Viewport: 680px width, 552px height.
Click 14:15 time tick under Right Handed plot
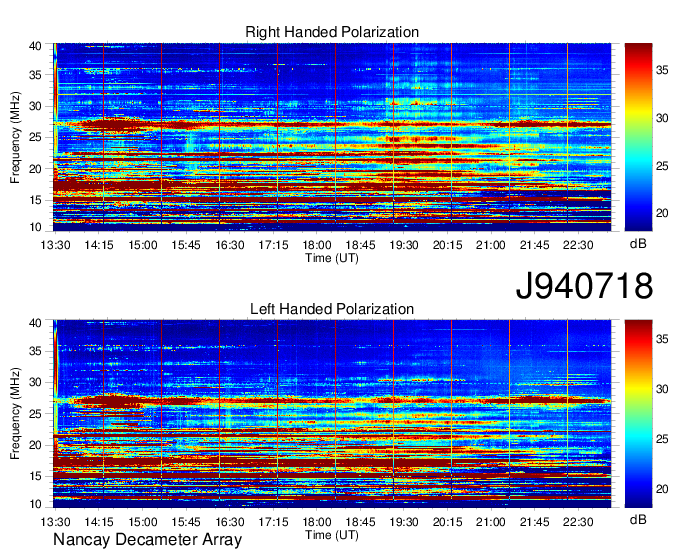(99, 245)
